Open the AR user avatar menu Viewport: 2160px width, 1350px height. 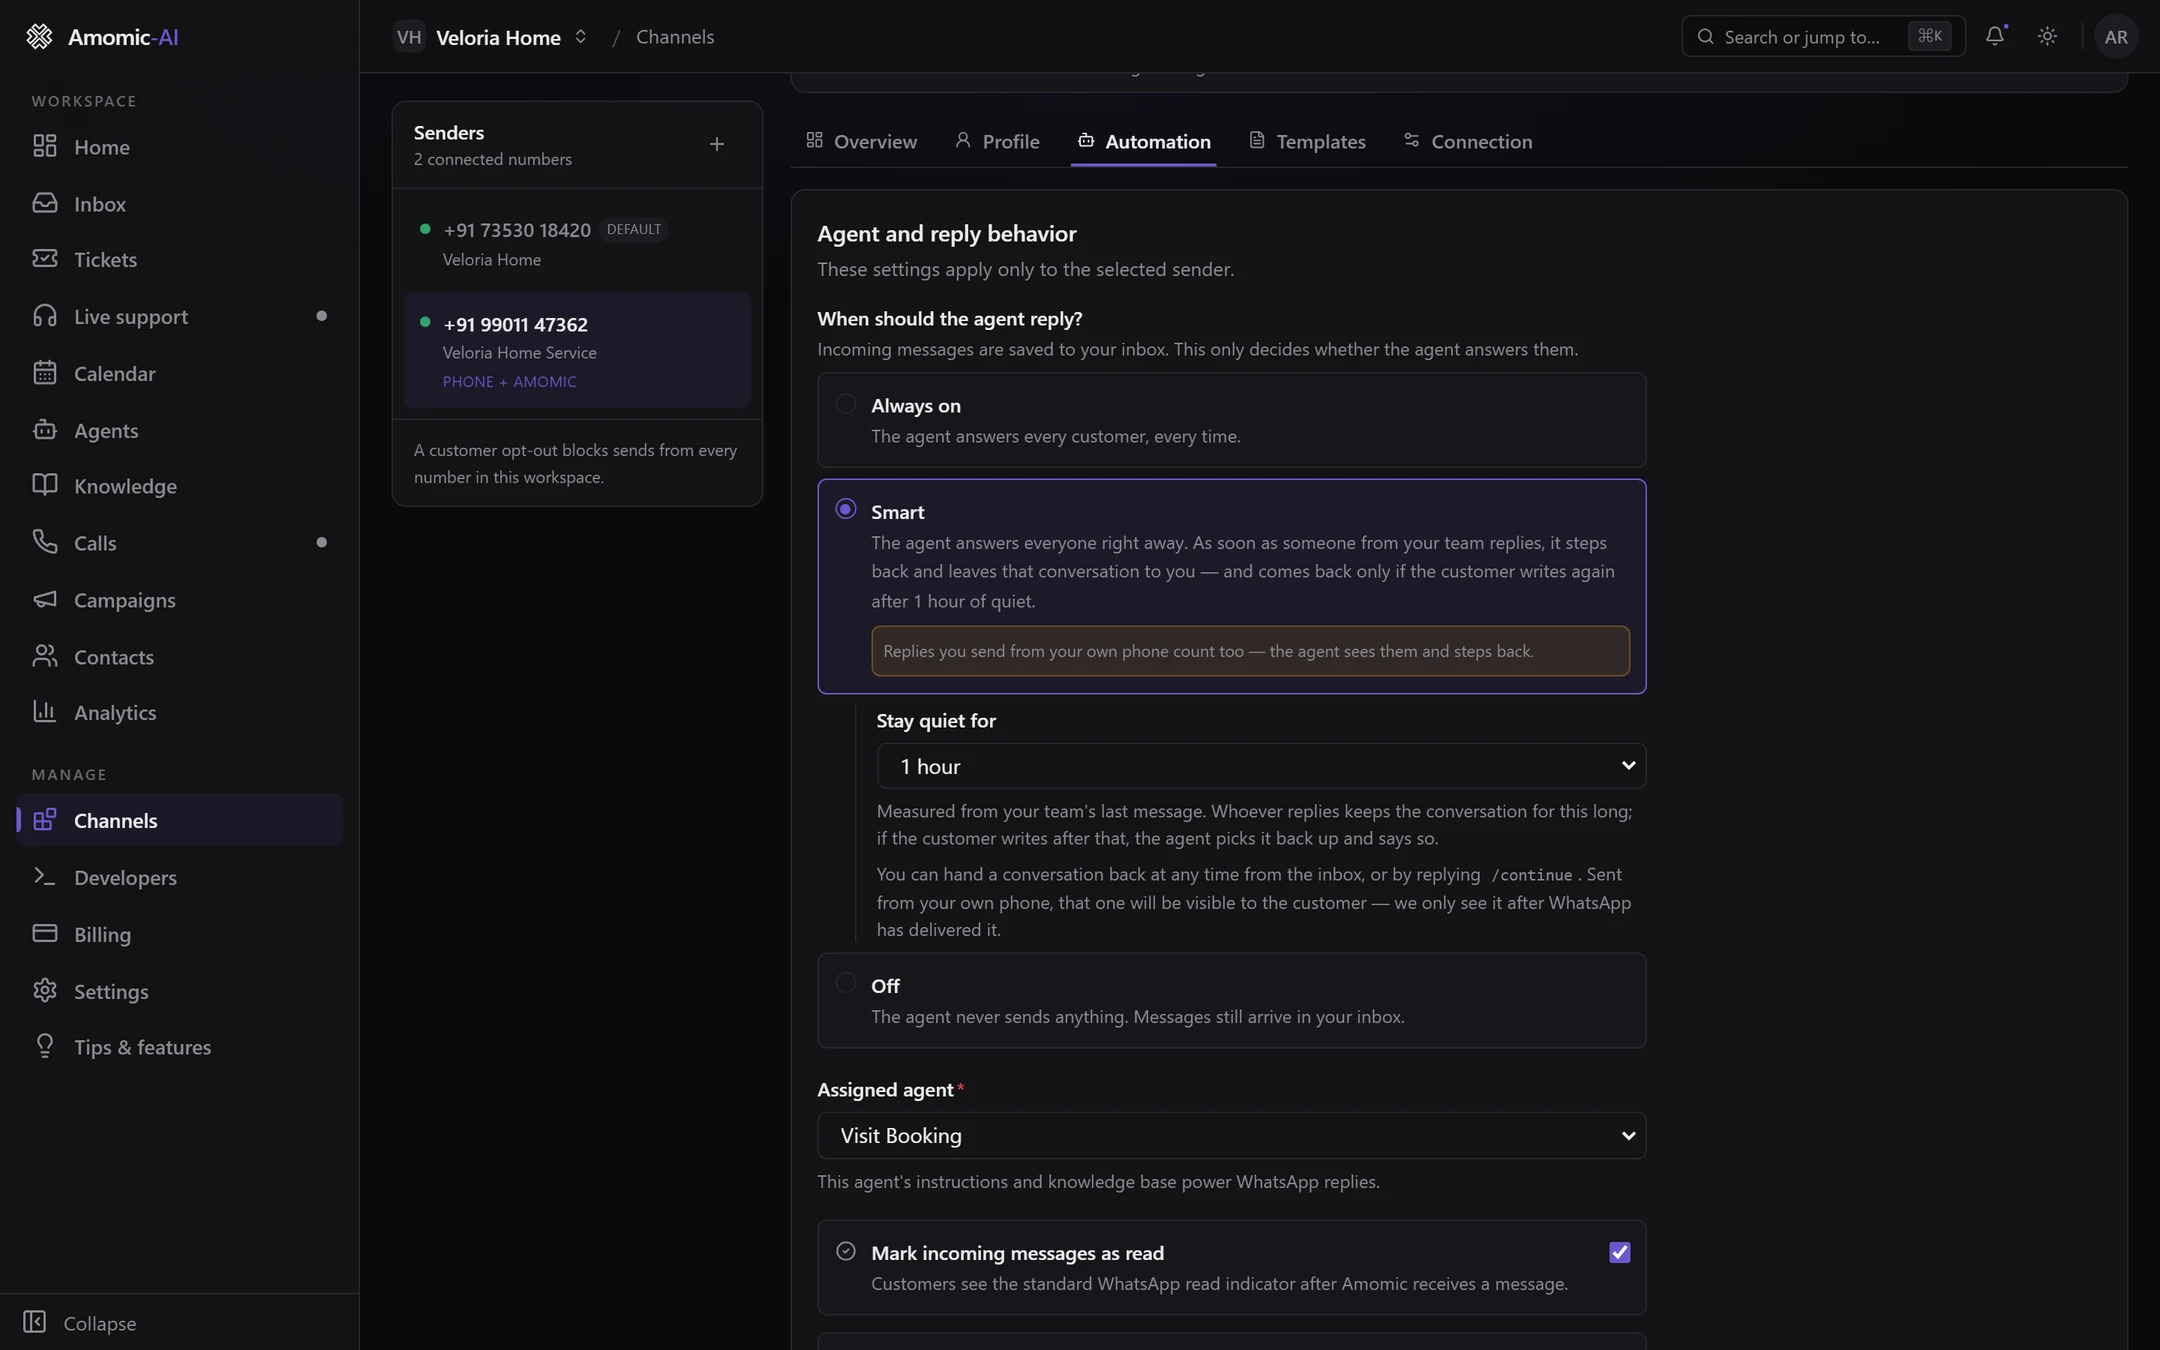click(2116, 36)
